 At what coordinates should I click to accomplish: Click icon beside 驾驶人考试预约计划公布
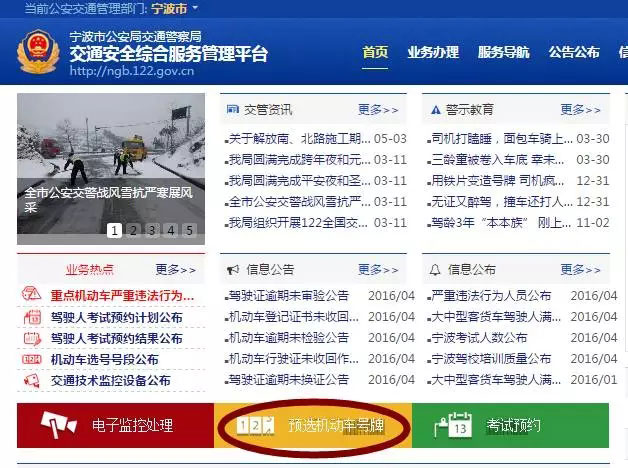[32, 317]
